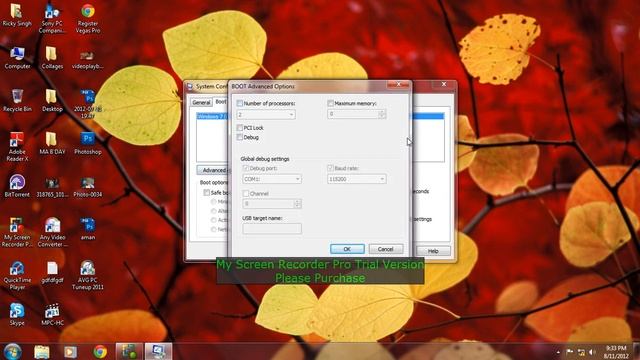Click Help in System Configuration window
Image resolution: width=640 pixels, height=360 pixels.
pos(433,251)
